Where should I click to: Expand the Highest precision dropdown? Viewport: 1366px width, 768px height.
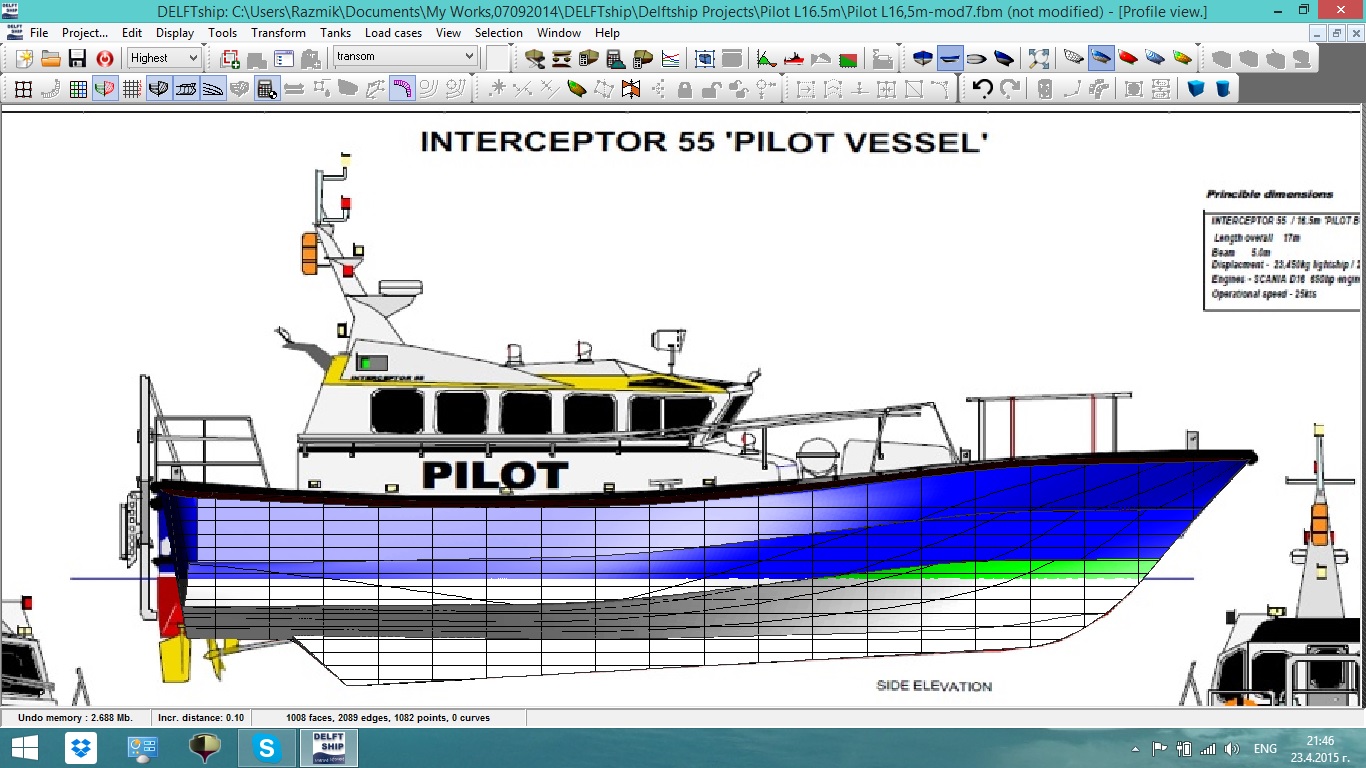pos(192,58)
